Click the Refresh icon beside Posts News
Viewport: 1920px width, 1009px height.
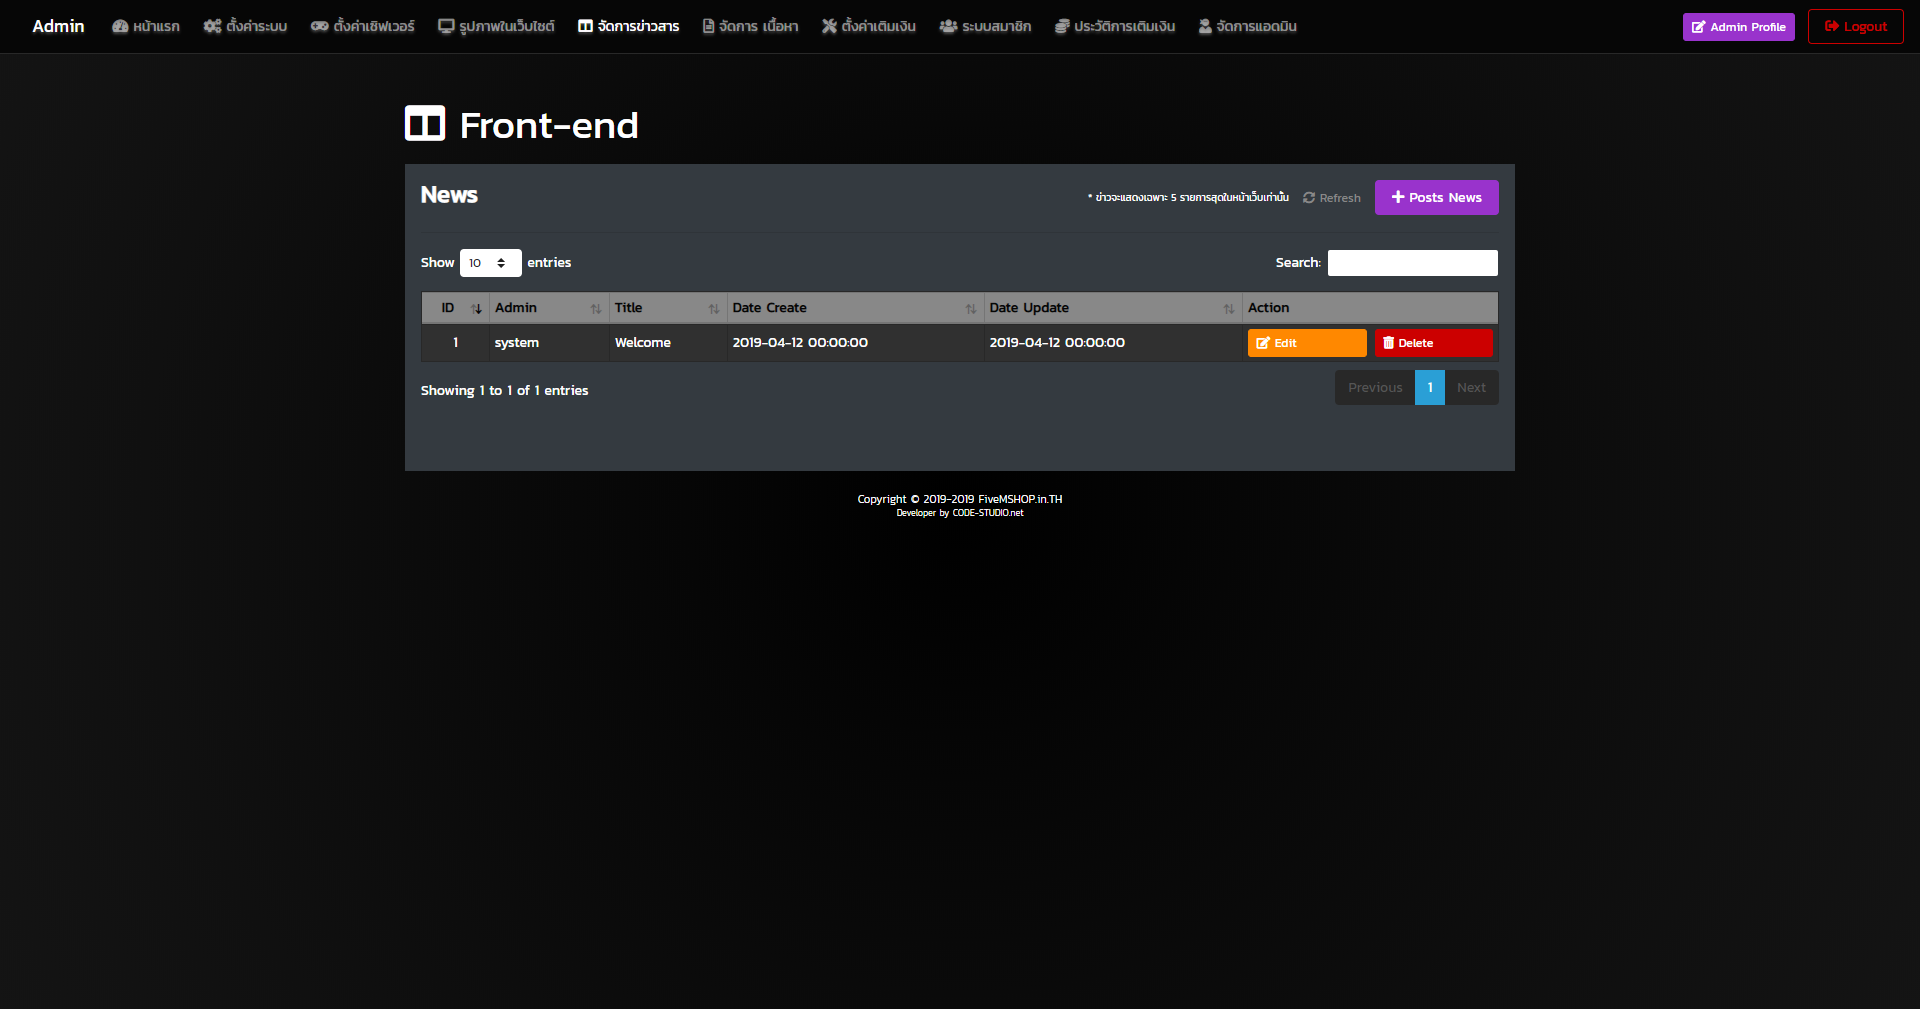click(x=1308, y=198)
